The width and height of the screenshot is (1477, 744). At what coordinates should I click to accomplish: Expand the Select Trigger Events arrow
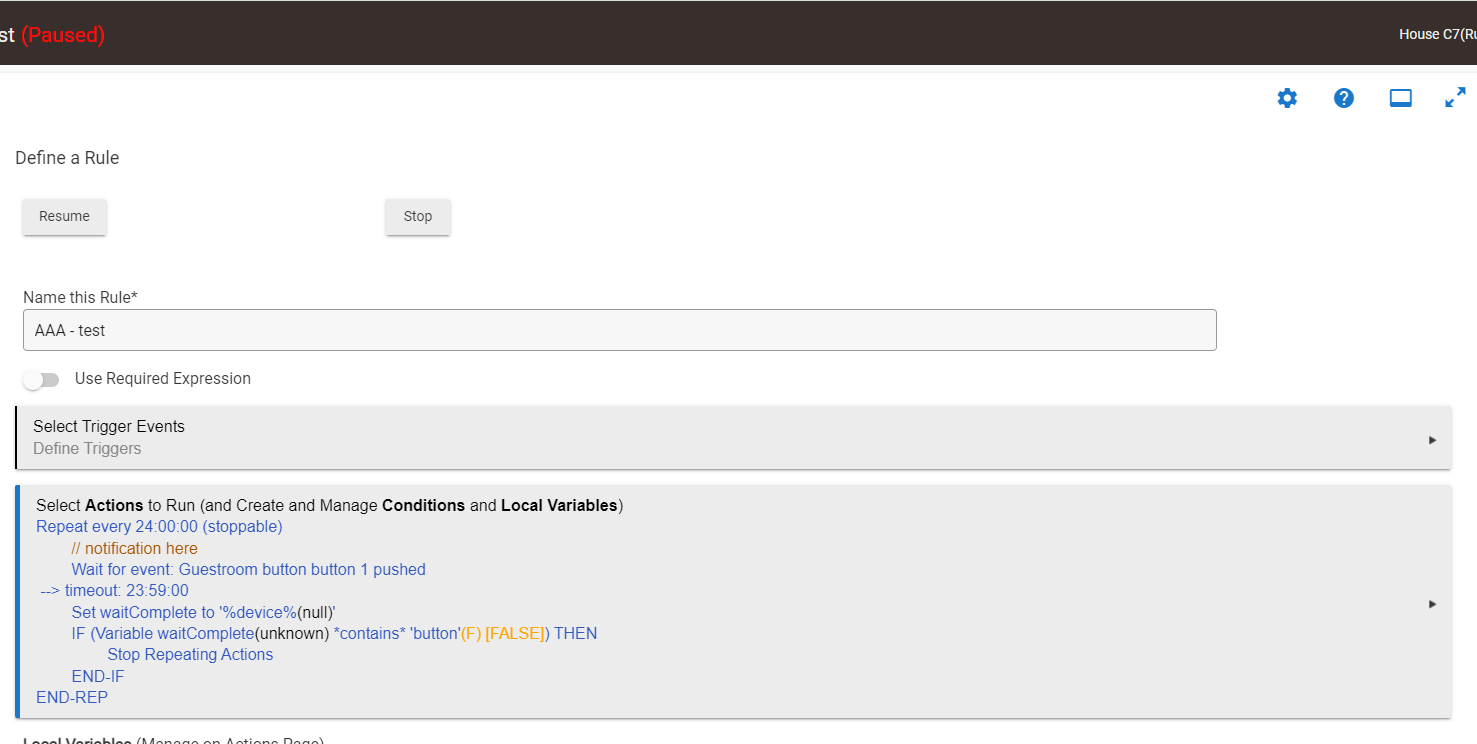[x=1432, y=439]
